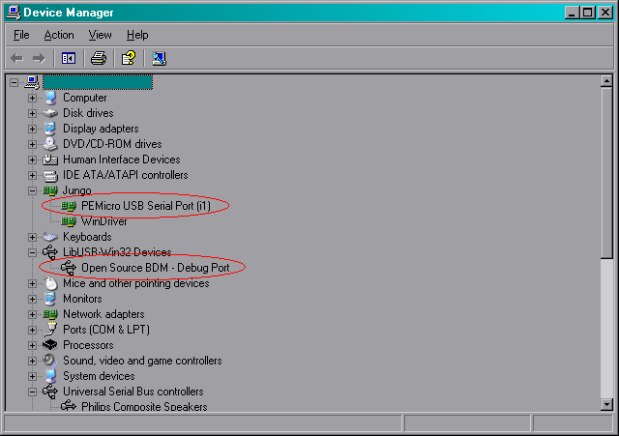
Task: Select the Philips Composite Speakers entry
Action: (144, 406)
